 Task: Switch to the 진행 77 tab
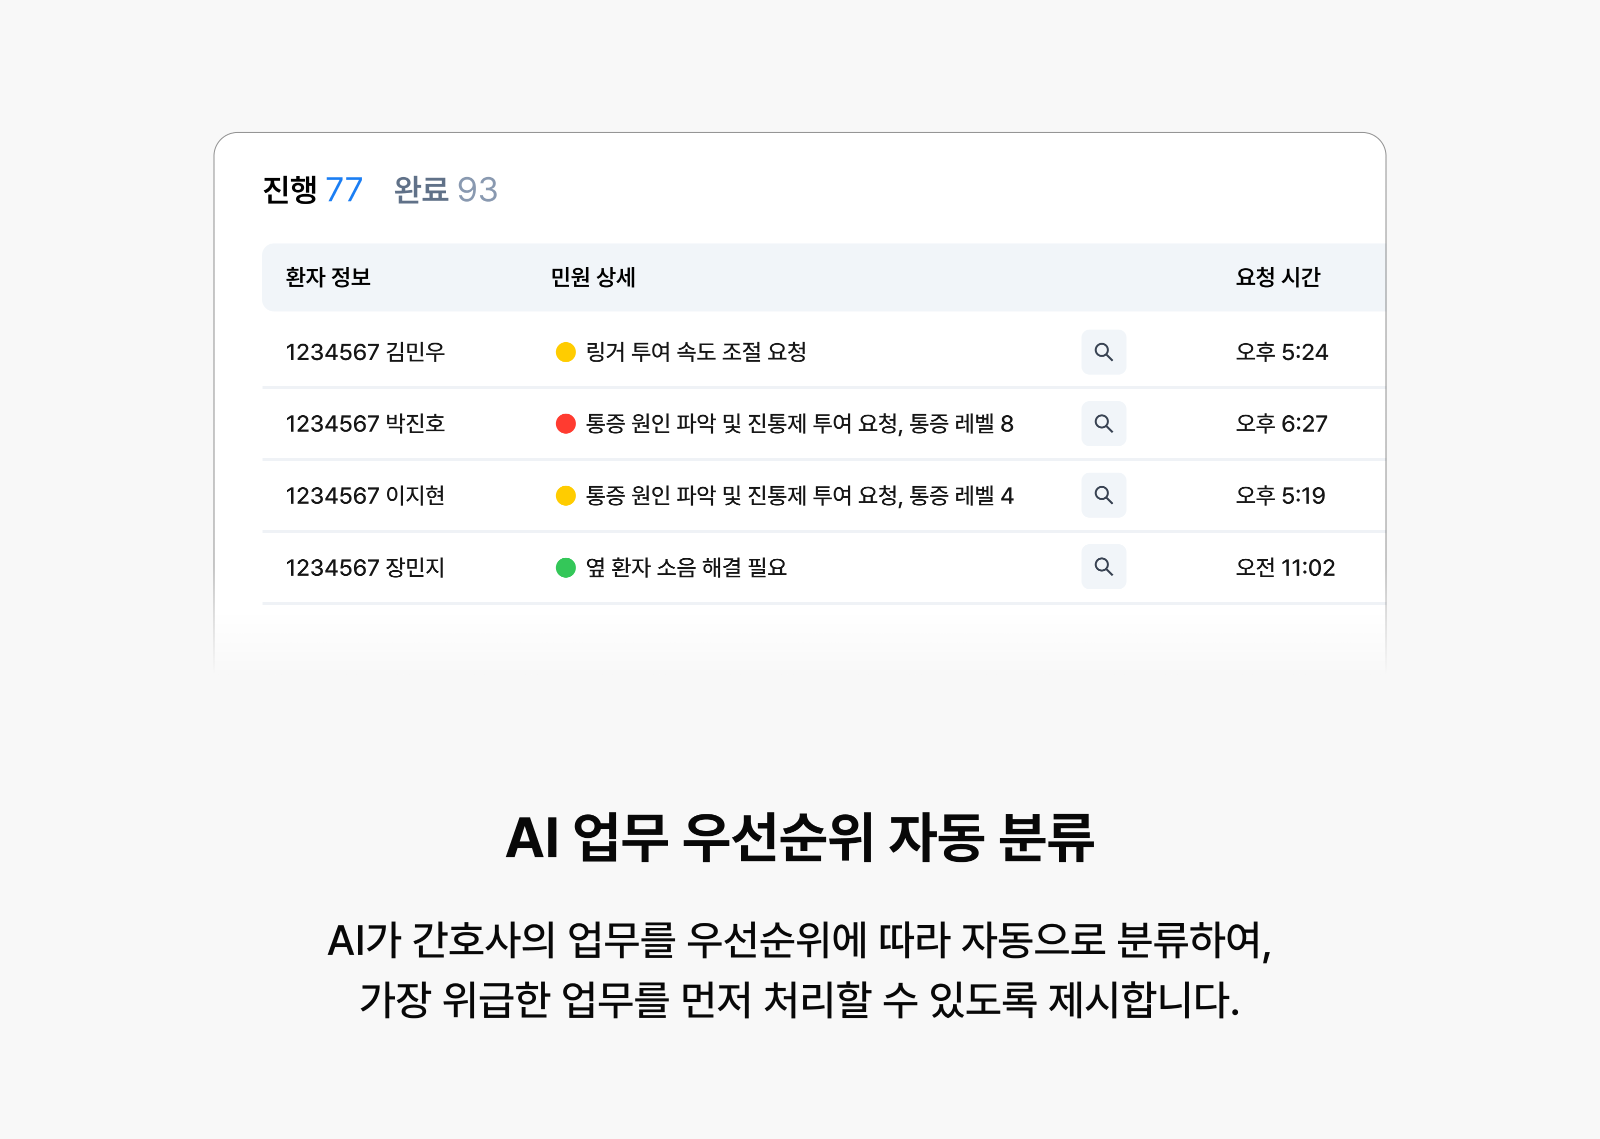(x=312, y=189)
